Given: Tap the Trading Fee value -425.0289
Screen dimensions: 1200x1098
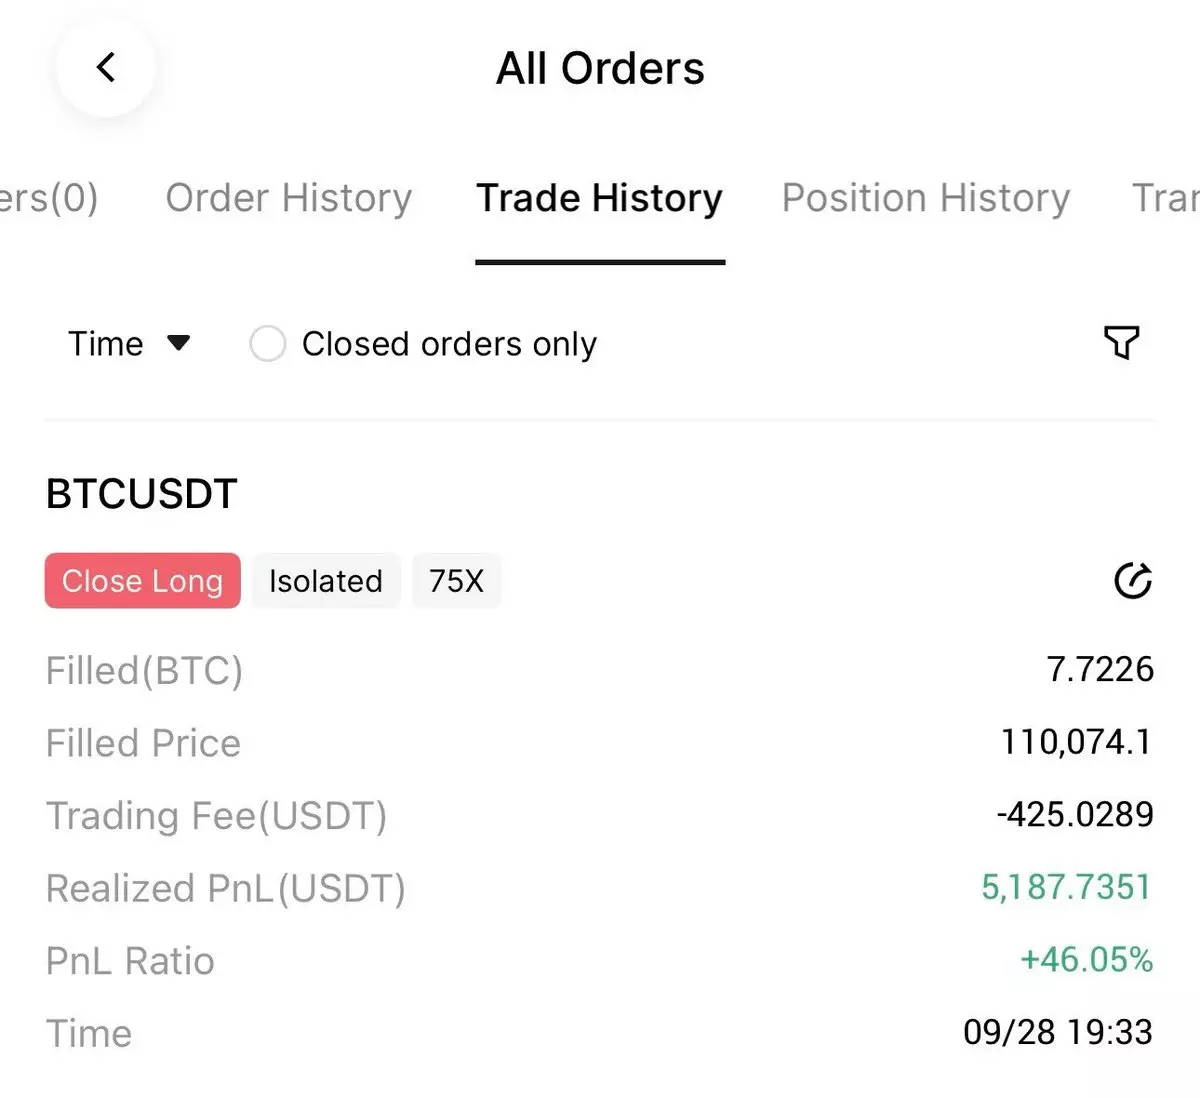Looking at the screenshot, I should click(x=1075, y=814).
